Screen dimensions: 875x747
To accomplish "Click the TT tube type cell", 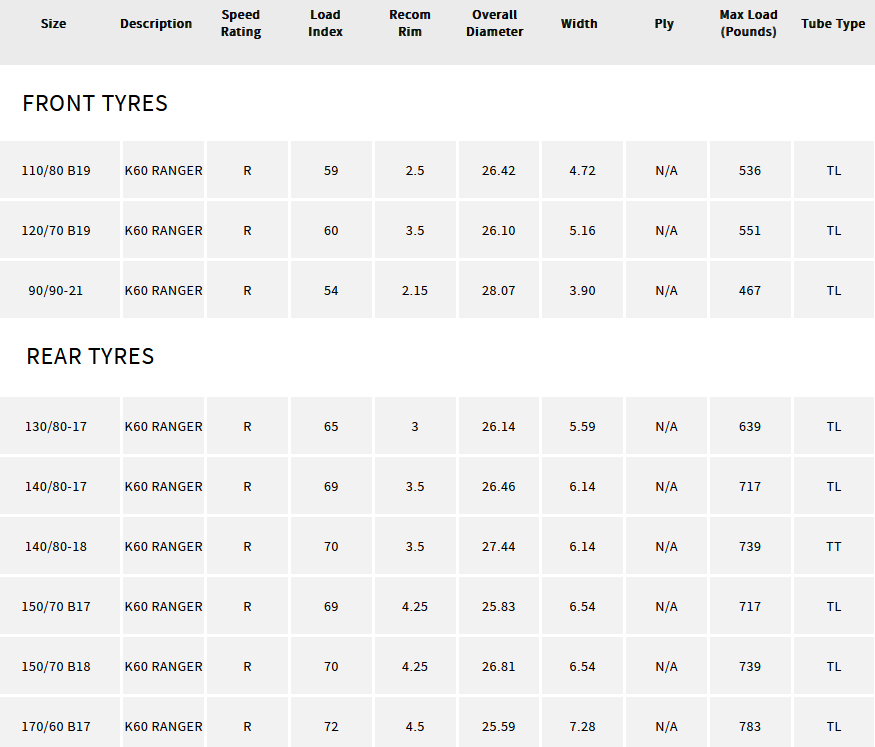I will (834, 546).
